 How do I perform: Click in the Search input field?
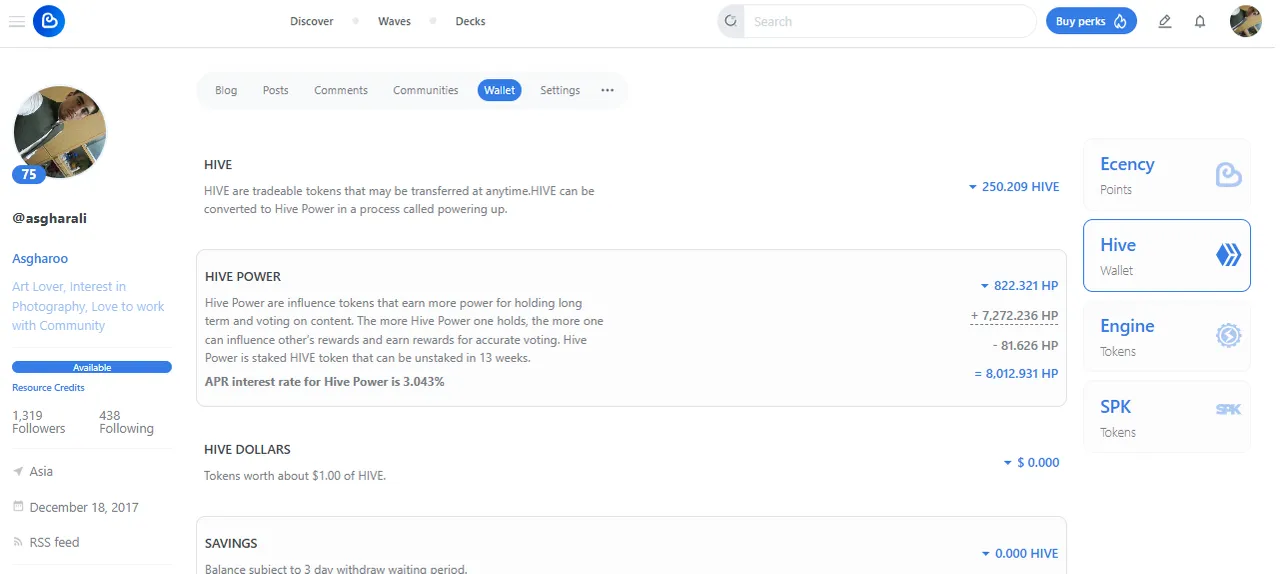pyautogui.click(x=889, y=21)
